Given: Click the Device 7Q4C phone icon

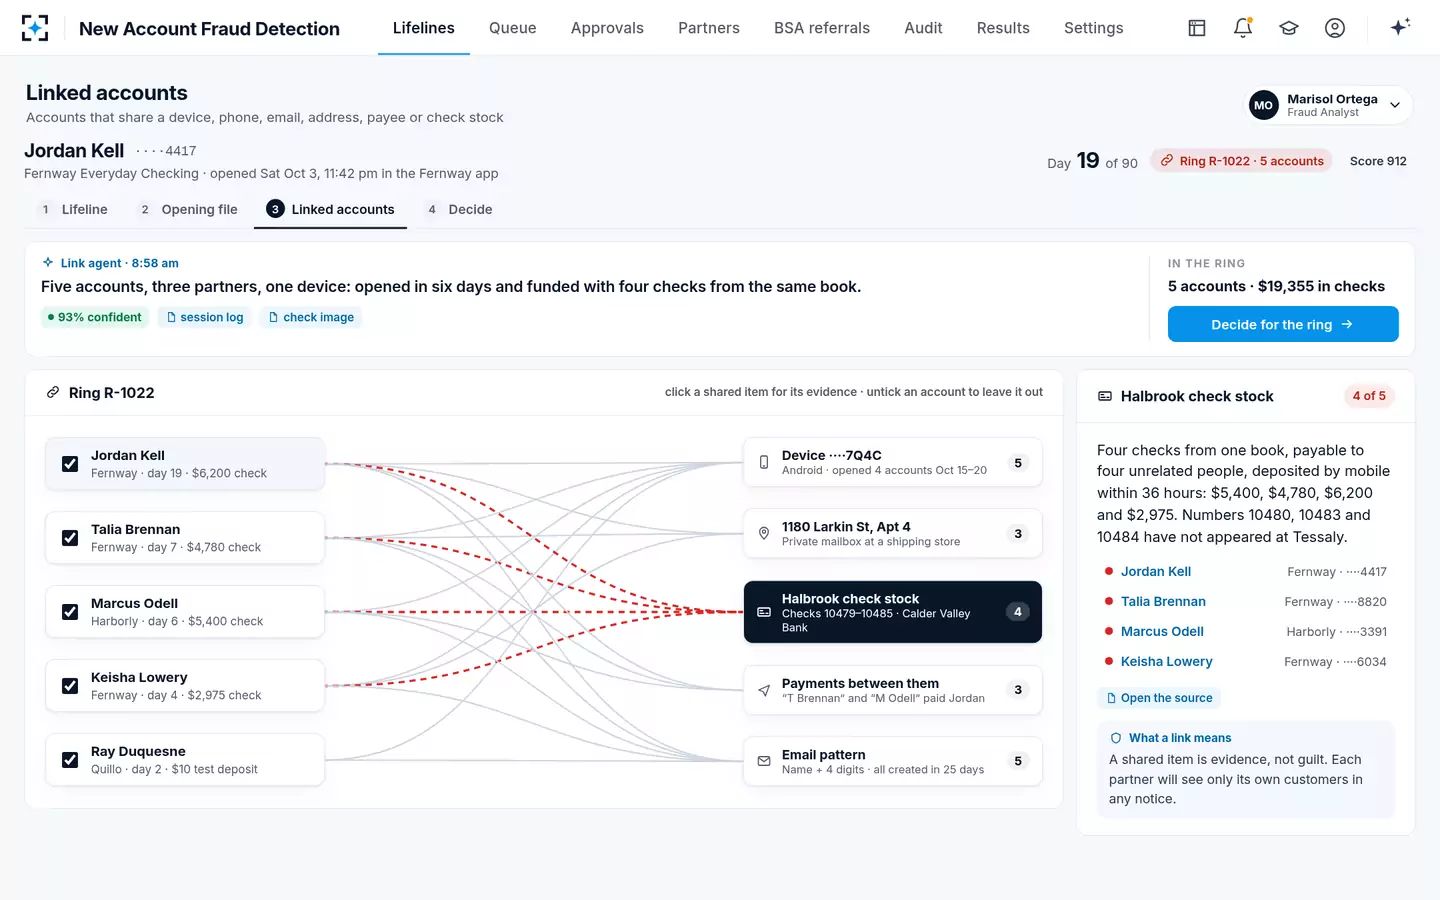Looking at the screenshot, I should pyautogui.click(x=764, y=463).
